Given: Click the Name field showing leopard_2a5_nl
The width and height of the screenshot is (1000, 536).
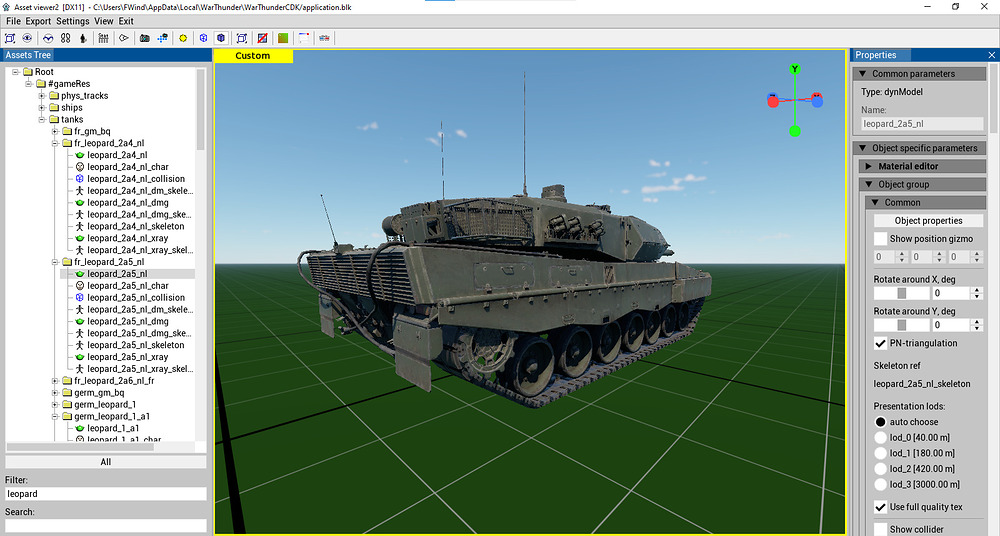Looking at the screenshot, I should [x=922, y=124].
